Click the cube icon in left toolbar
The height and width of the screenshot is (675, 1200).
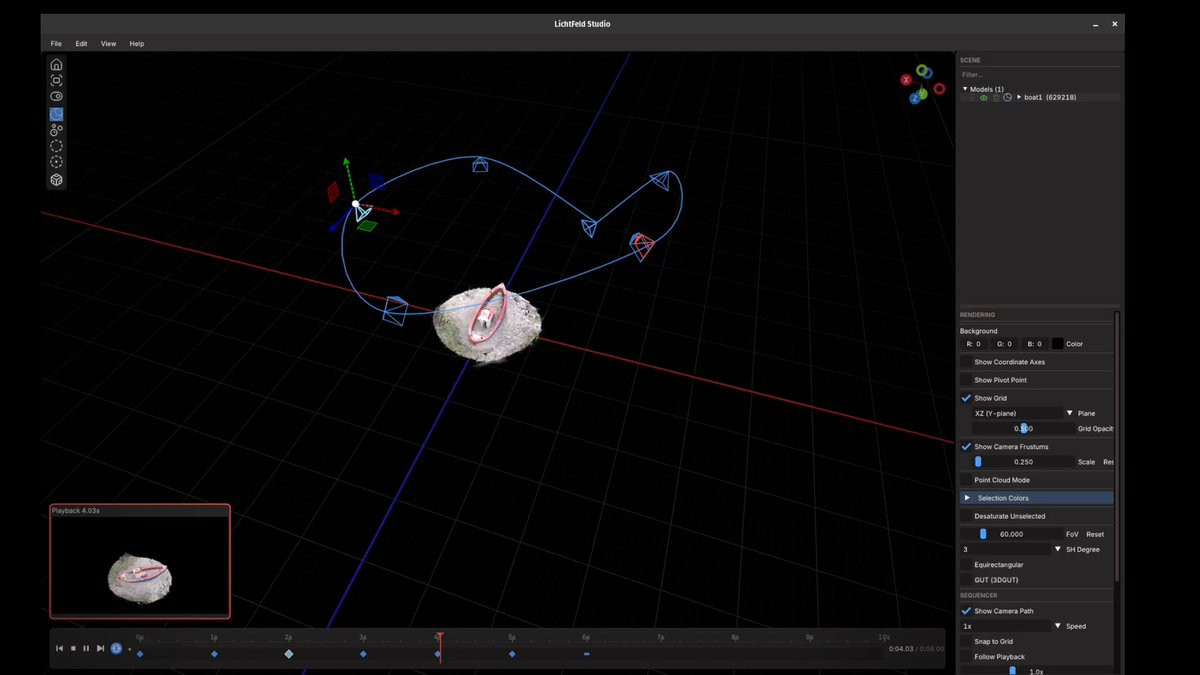pos(56,180)
